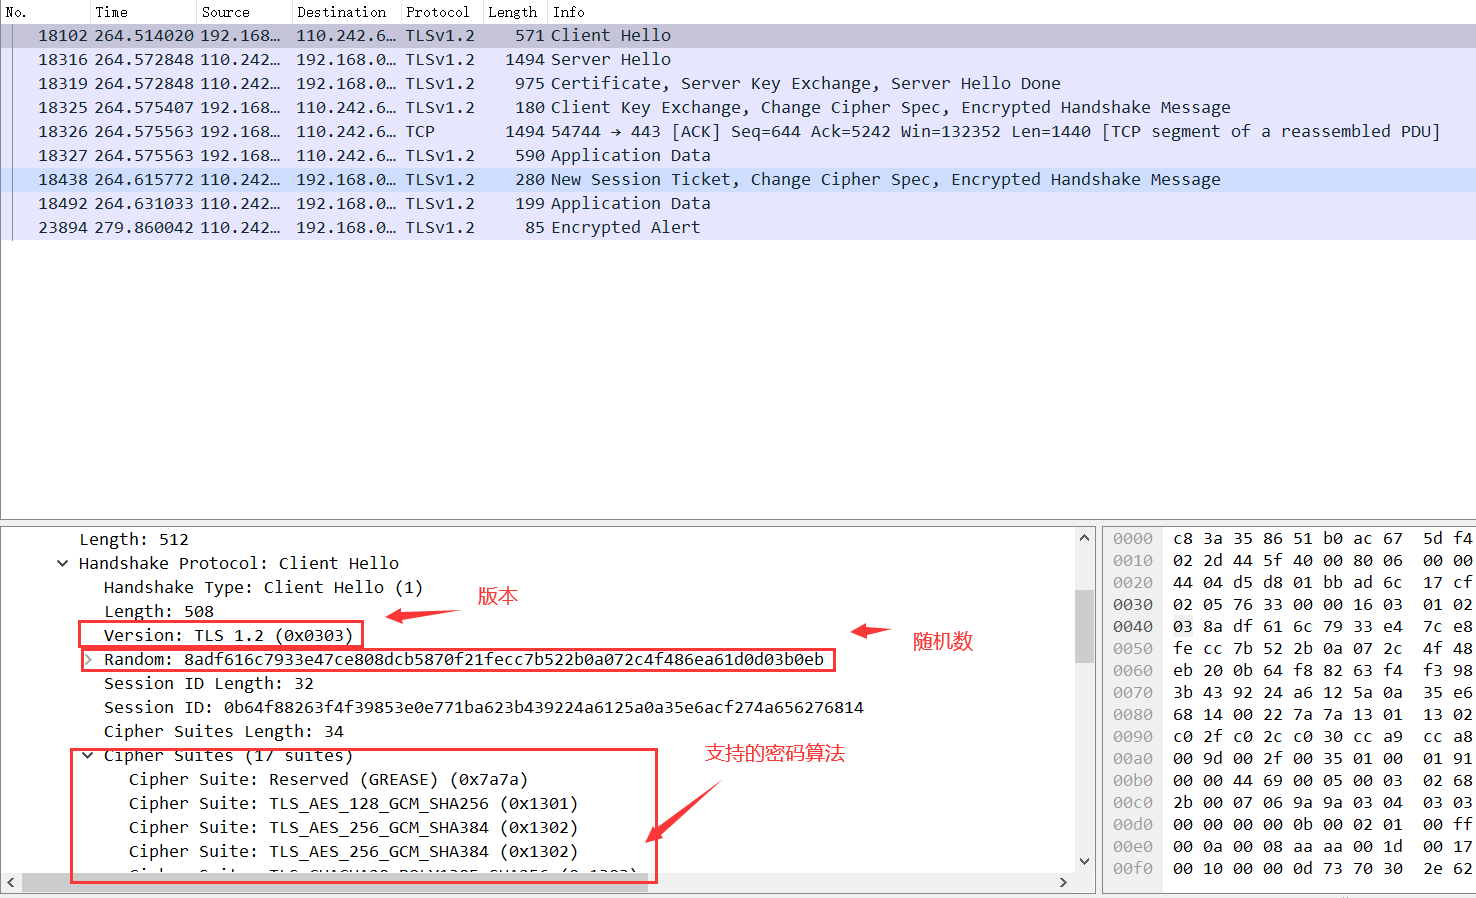The image size is (1476, 898).
Task: Select packet 18319 Certificate, Server Key Exchange
Action: [738, 84]
